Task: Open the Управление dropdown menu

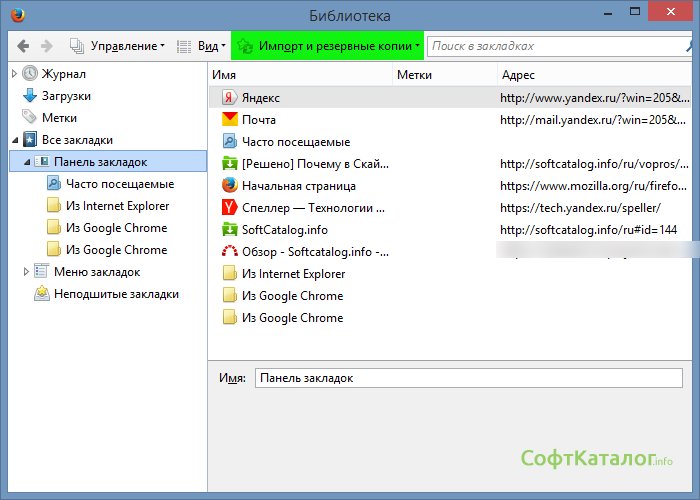Action: point(119,46)
